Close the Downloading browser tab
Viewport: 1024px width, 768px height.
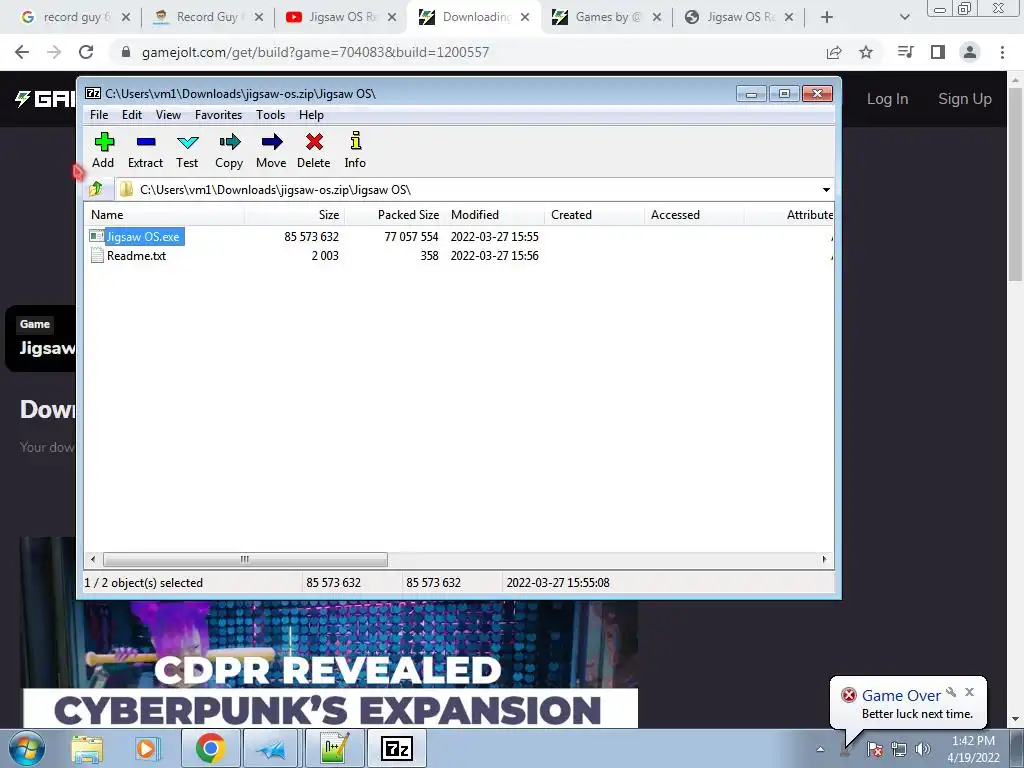point(525,18)
